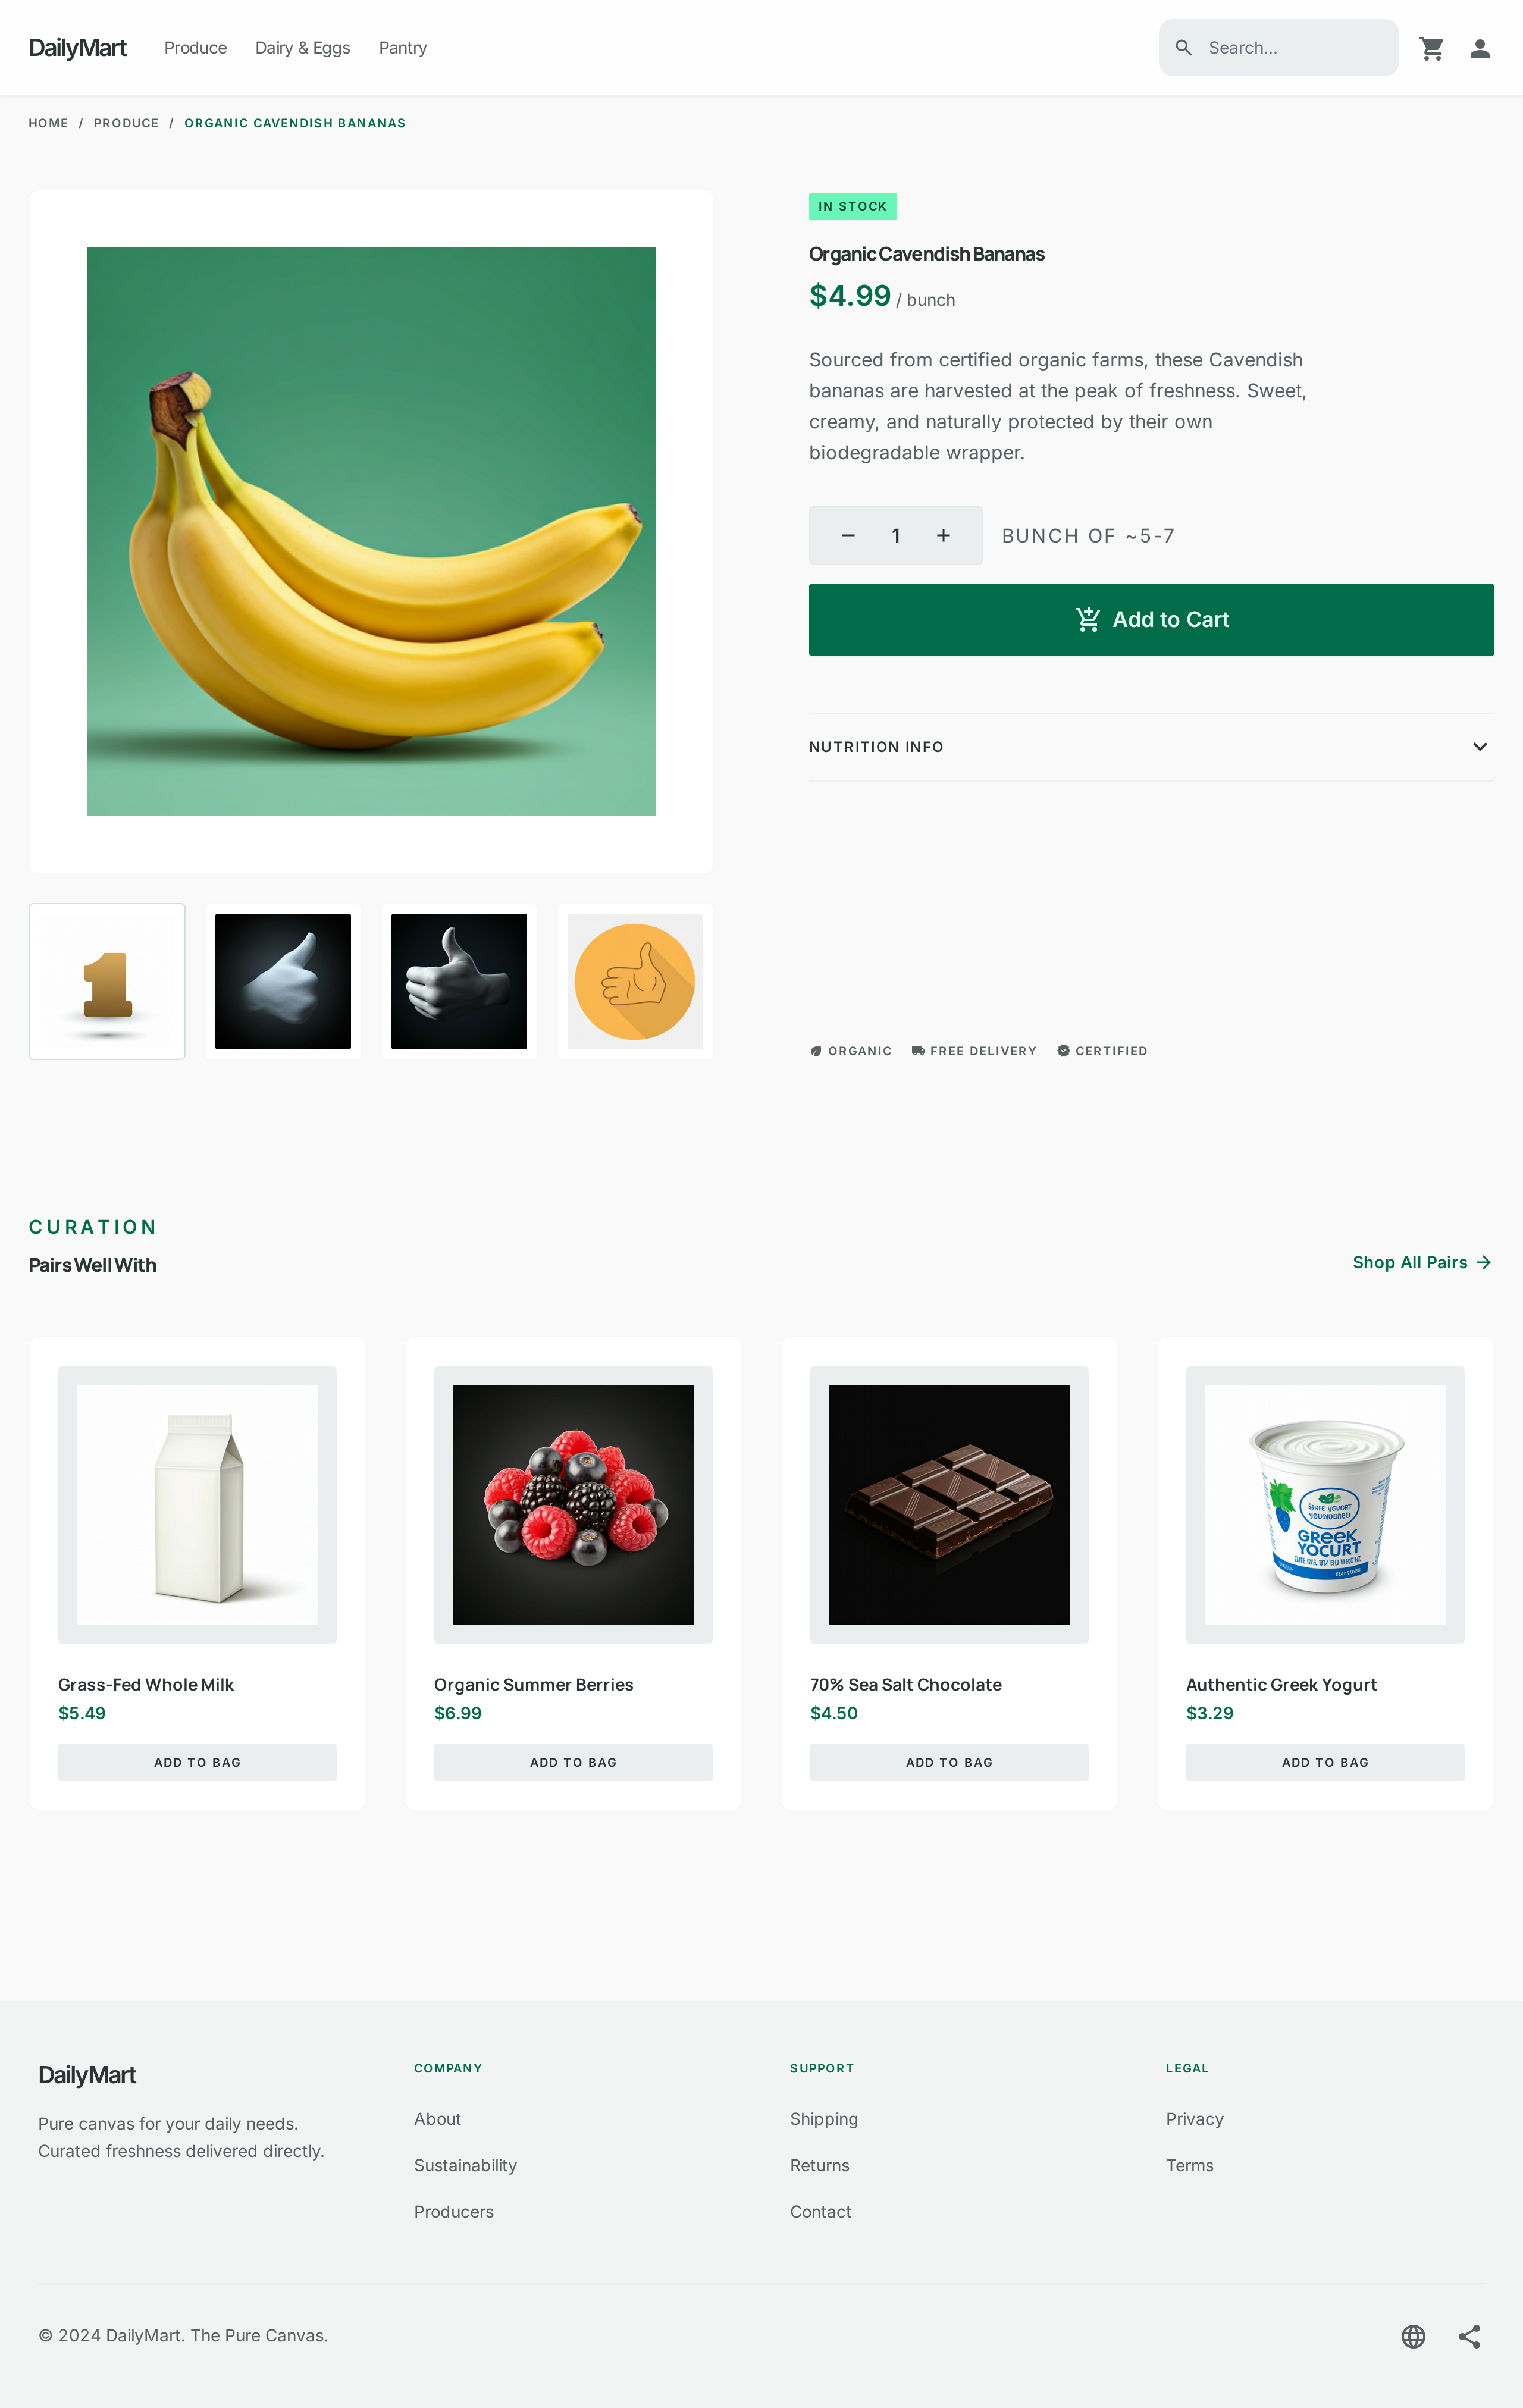Decrease quantity with the minus button
Screen dimensions: 1523x2408
point(848,536)
